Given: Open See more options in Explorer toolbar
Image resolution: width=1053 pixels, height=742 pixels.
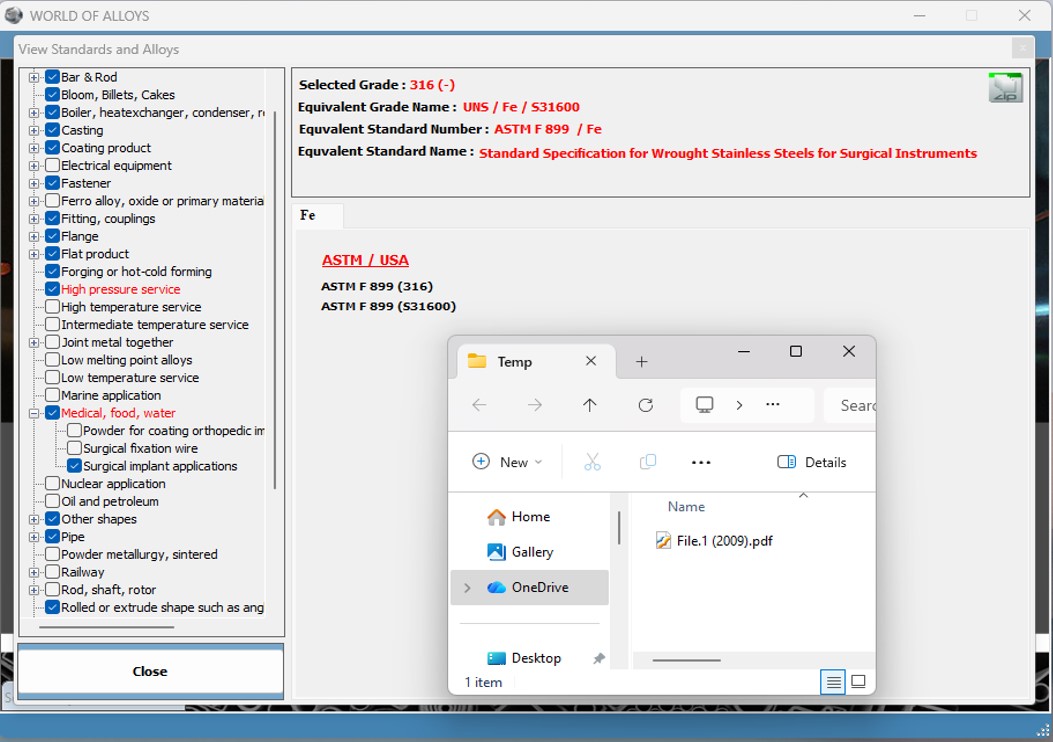Looking at the screenshot, I should coord(701,462).
